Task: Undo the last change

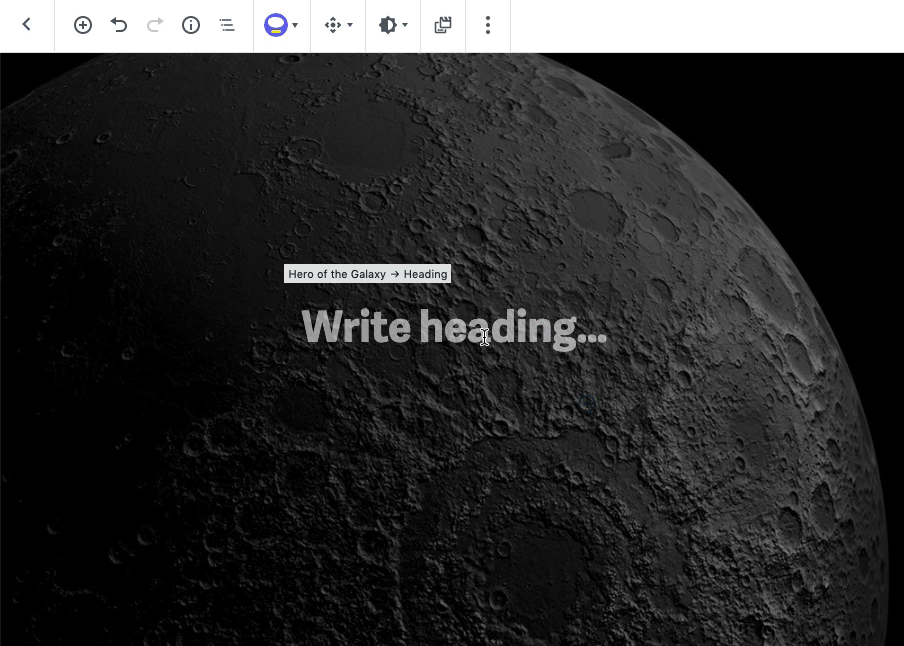Action: (x=119, y=25)
